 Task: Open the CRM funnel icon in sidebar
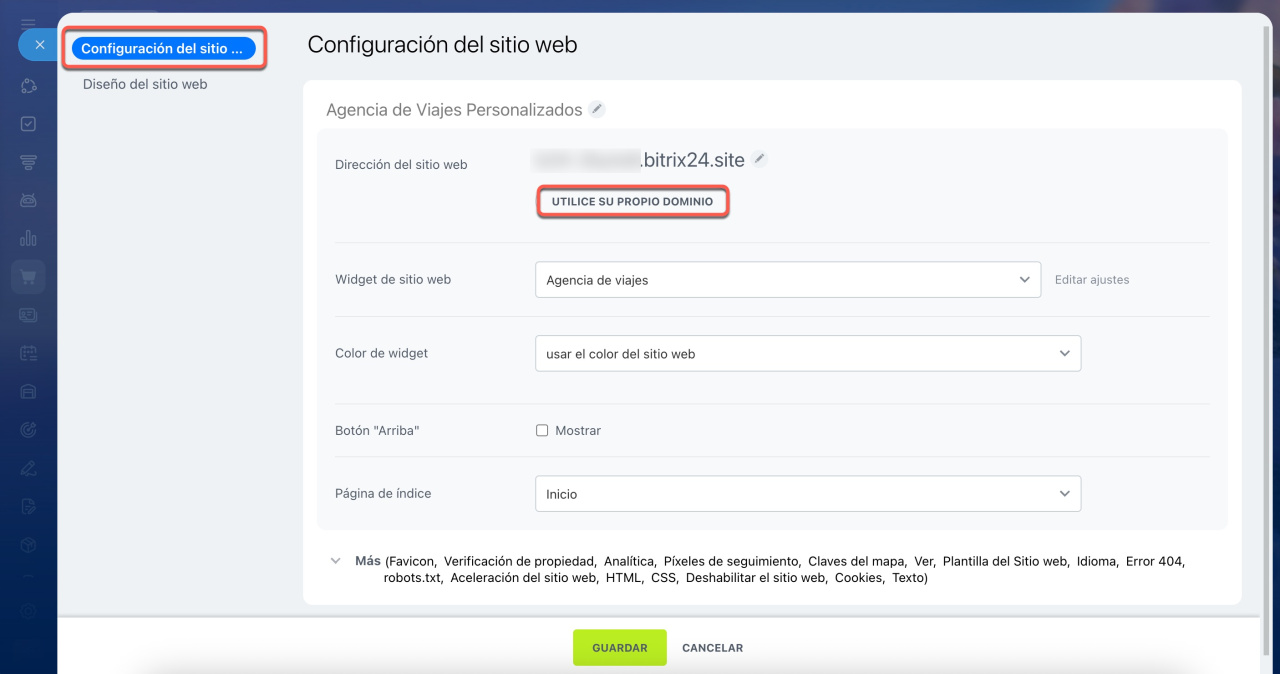click(x=28, y=162)
